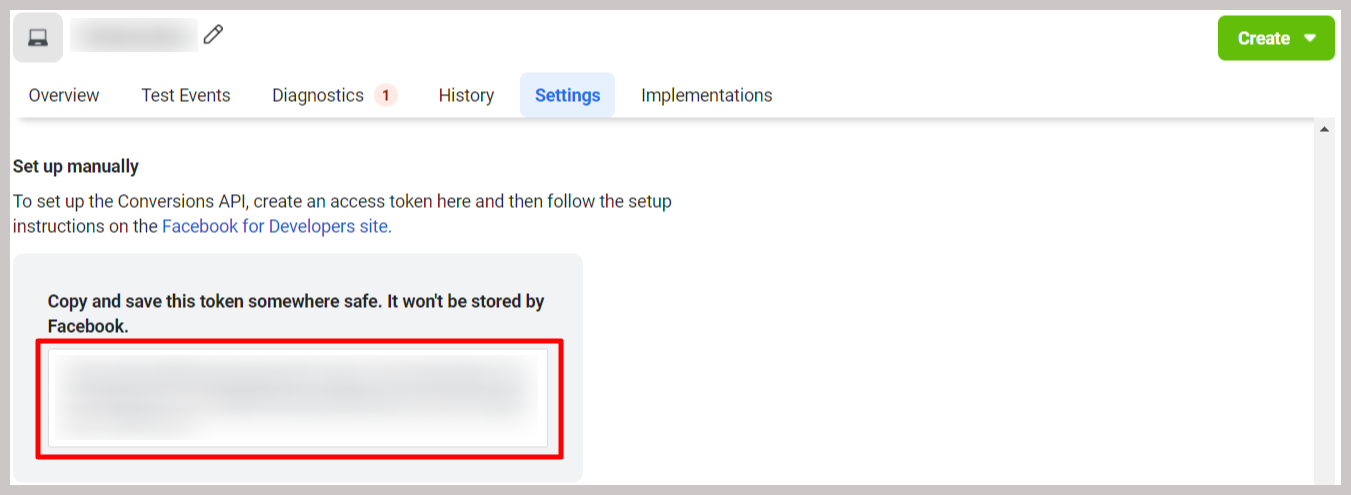
Task: Click the Set up manually heading
Action: click(x=76, y=166)
